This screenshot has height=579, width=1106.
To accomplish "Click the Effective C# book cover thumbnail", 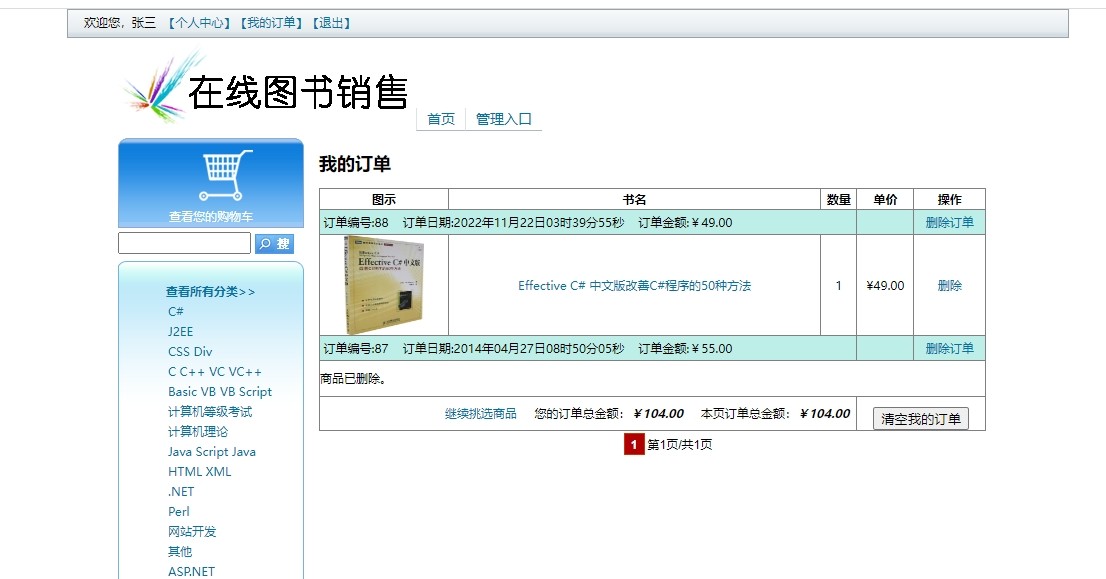I will pyautogui.click(x=384, y=285).
